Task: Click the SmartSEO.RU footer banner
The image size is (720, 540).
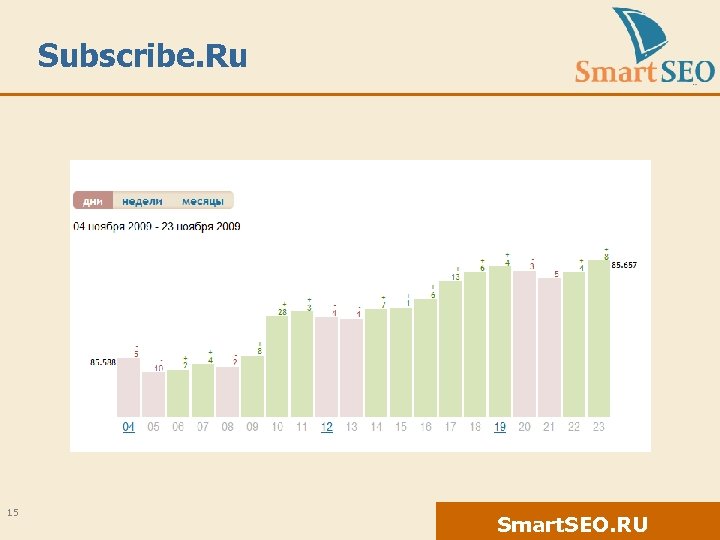Action: point(578,521)
